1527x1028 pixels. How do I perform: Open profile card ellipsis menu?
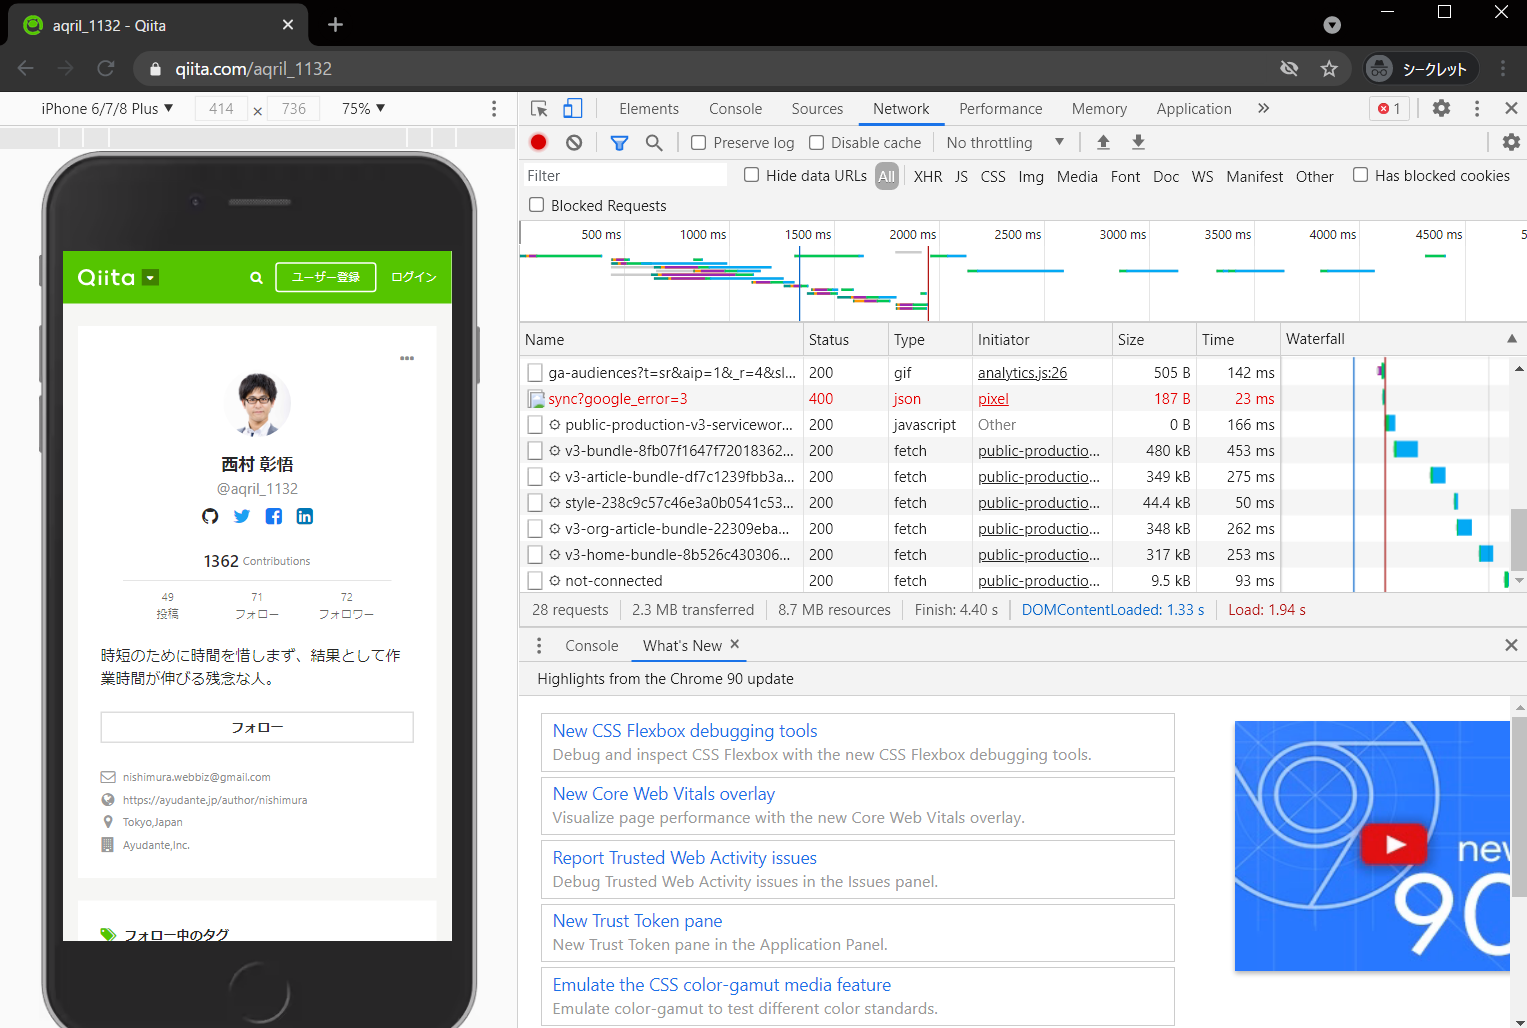tap(407, 358)
